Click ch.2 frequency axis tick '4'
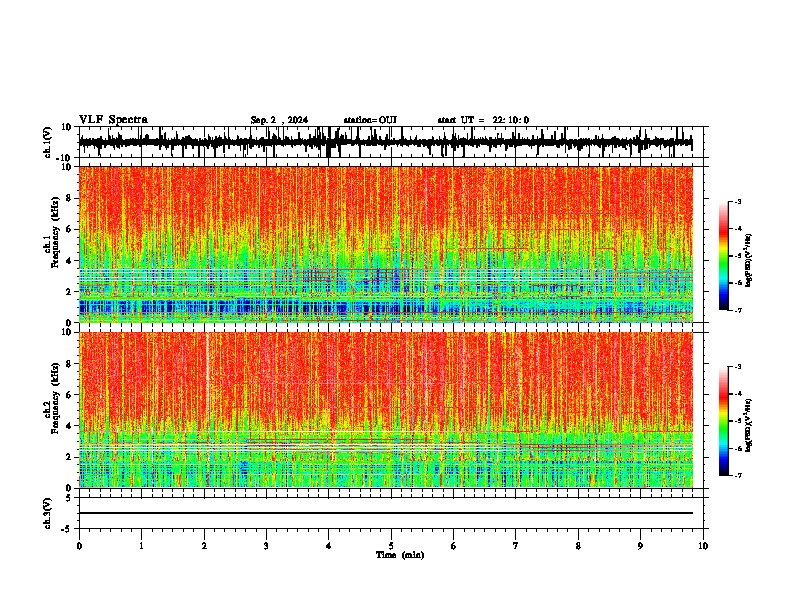Image resolution: width=792 pixels, height=612 pixels. 70,426
